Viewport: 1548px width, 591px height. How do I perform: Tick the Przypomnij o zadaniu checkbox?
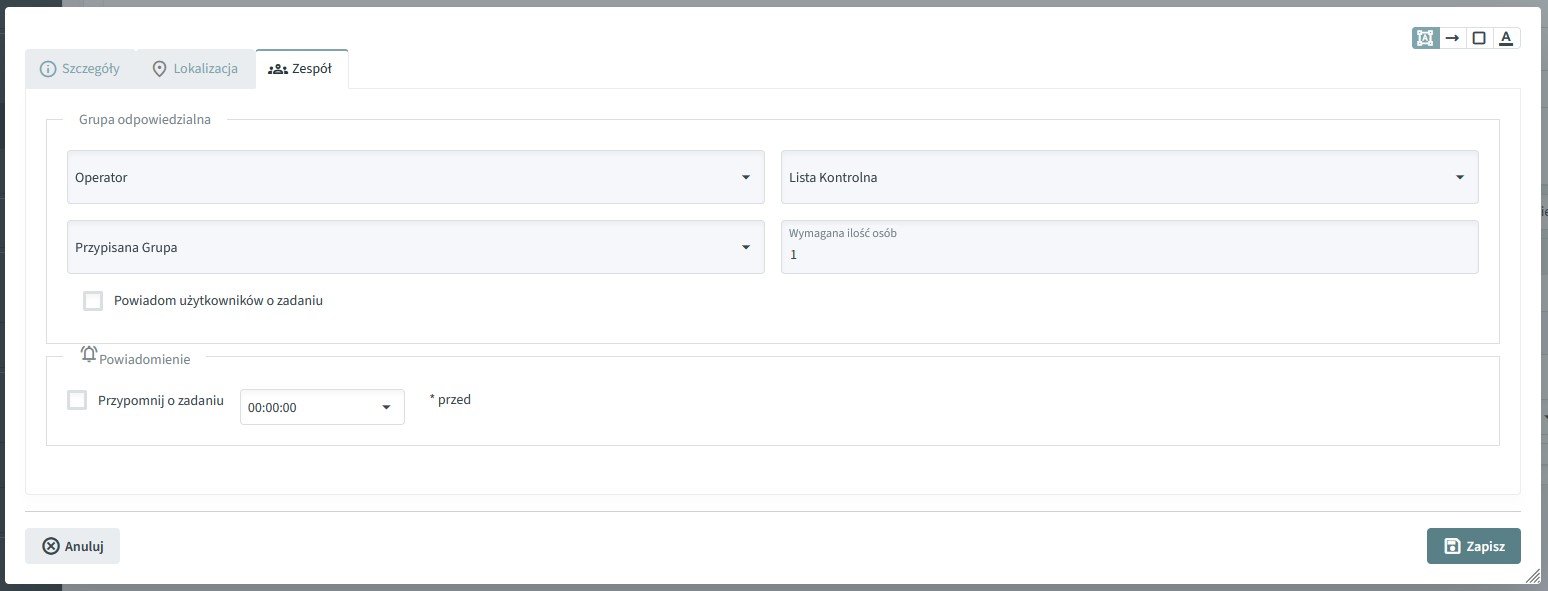77,401
